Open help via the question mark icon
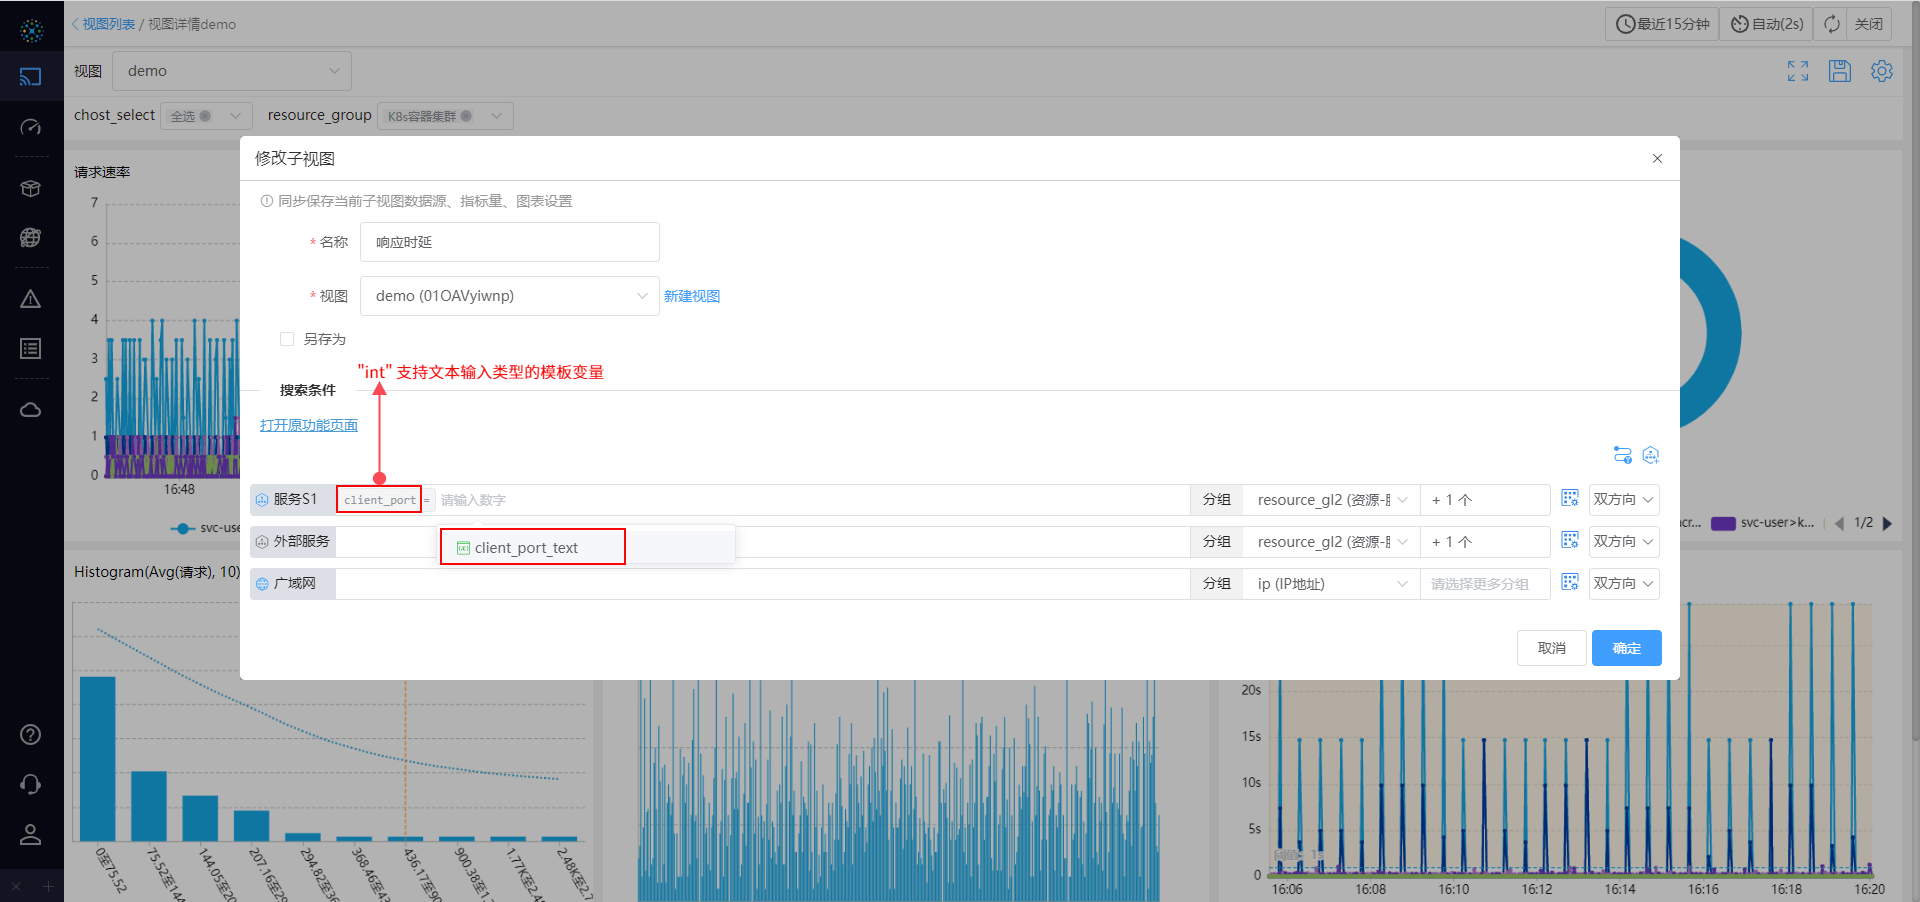 click(x=30, y=735)
